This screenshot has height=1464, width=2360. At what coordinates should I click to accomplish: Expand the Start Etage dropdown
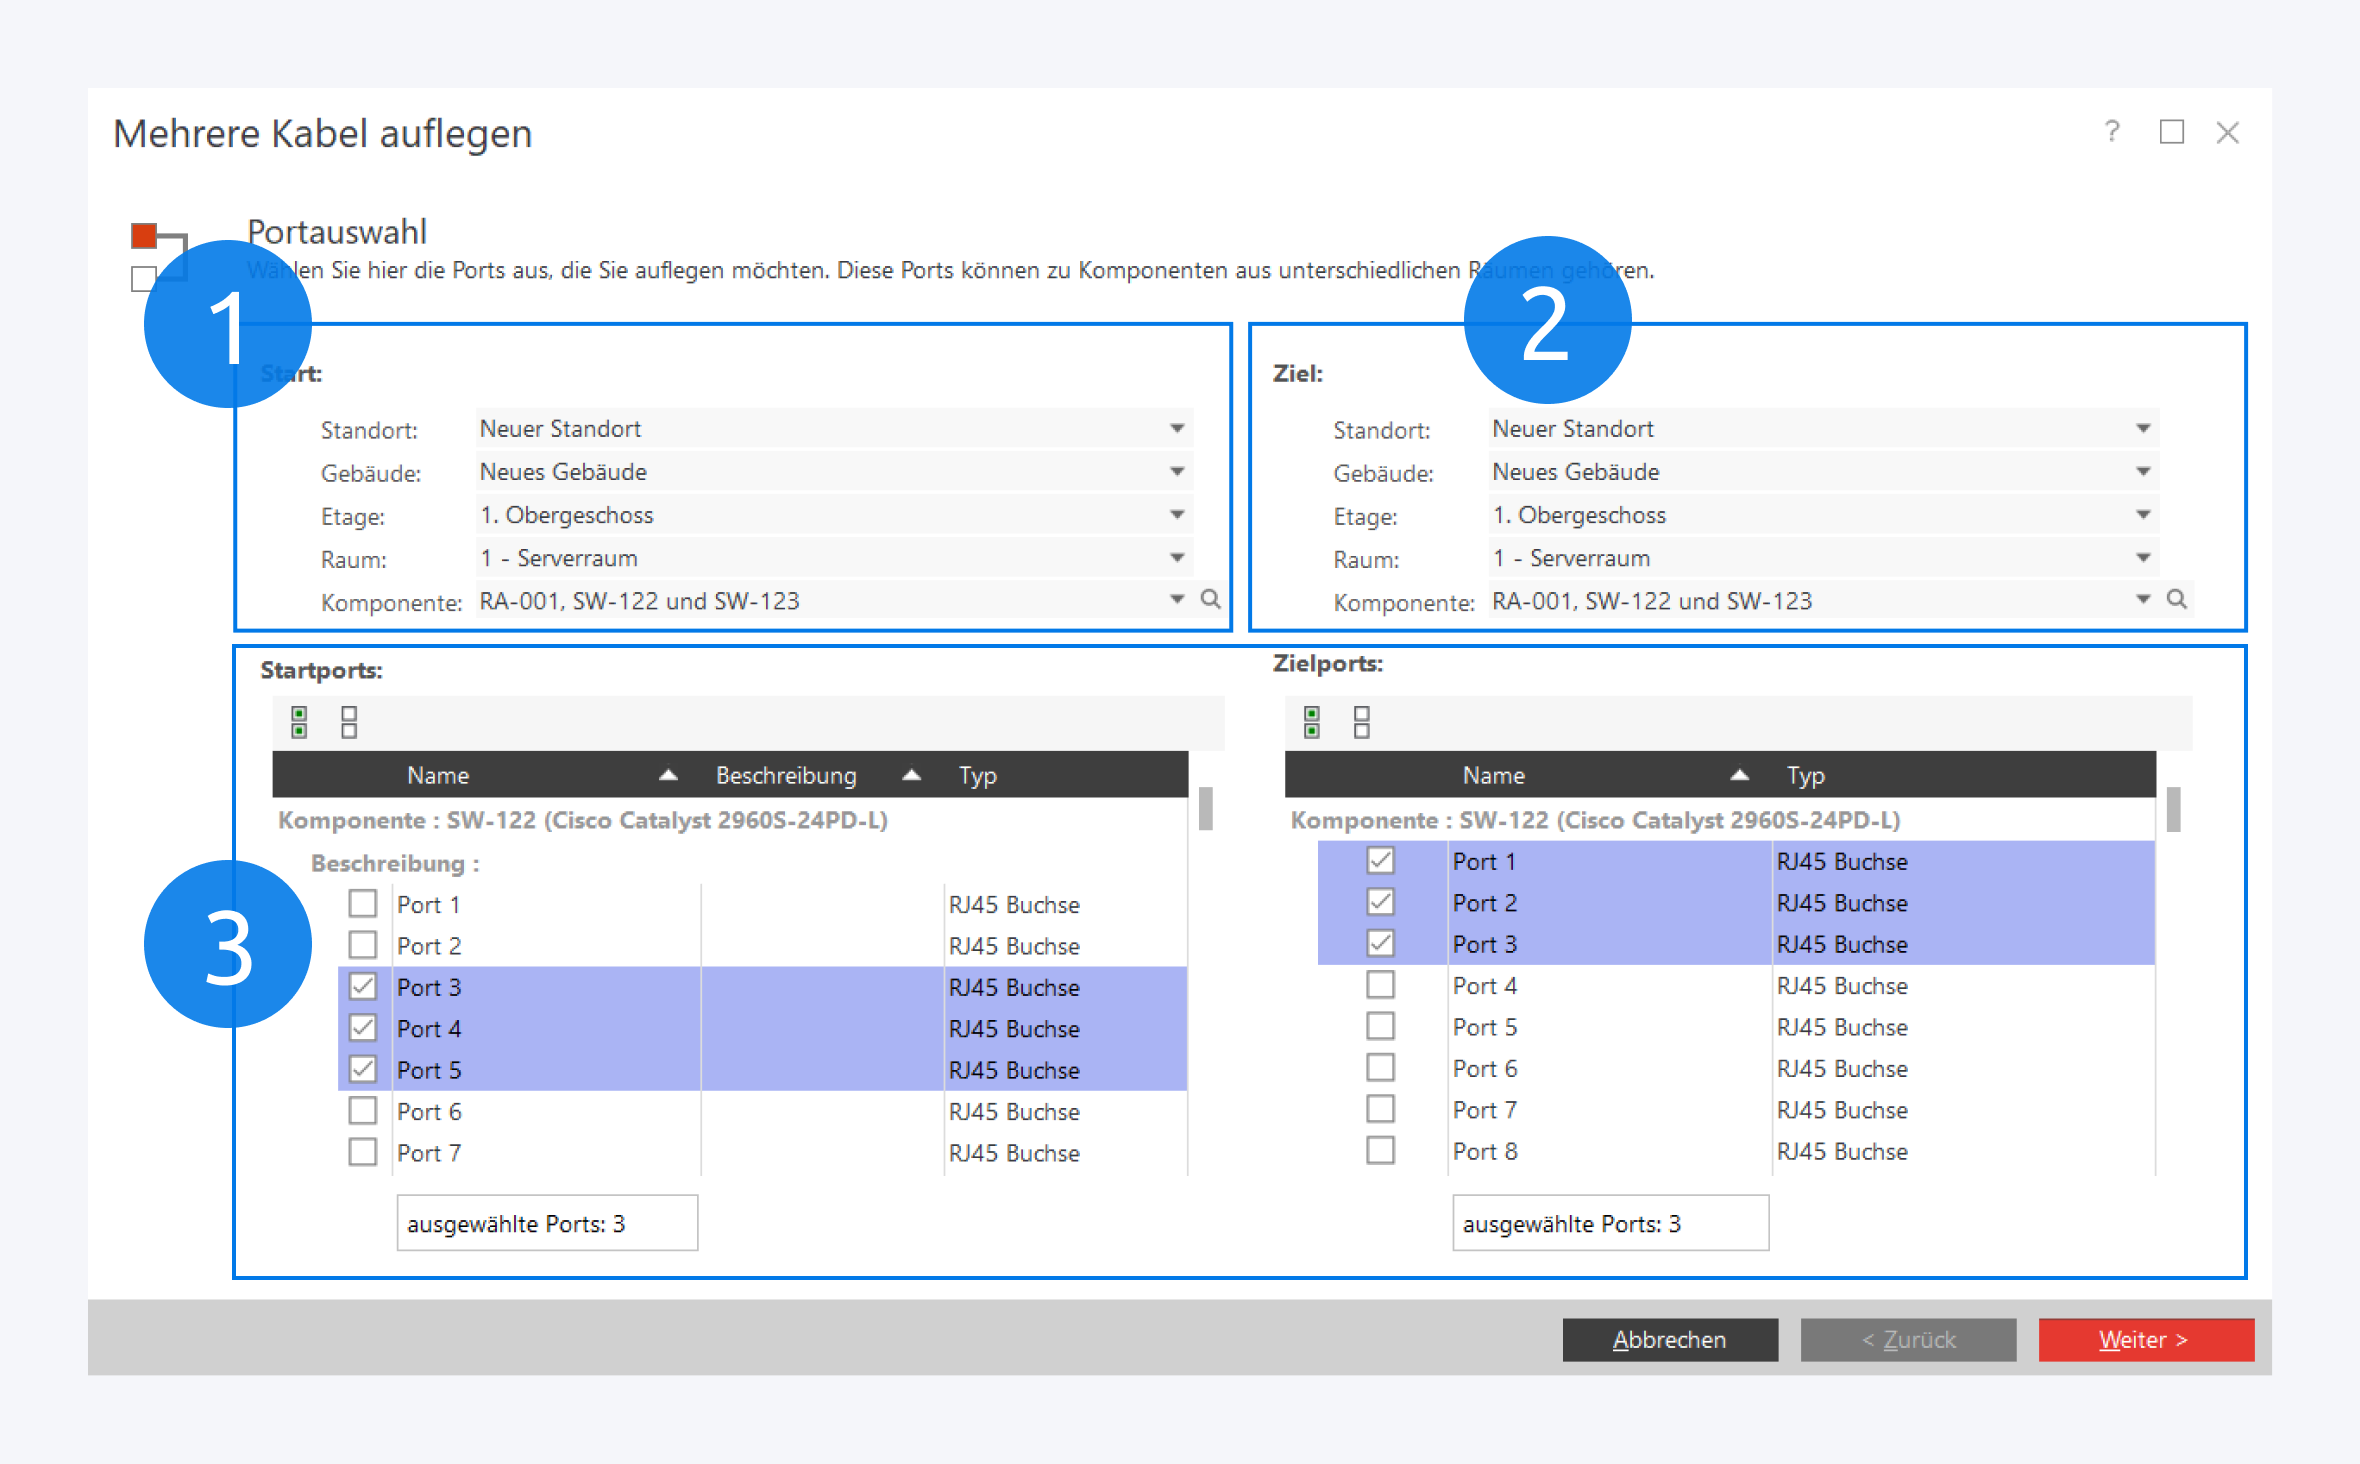[x=1177, y=515]
